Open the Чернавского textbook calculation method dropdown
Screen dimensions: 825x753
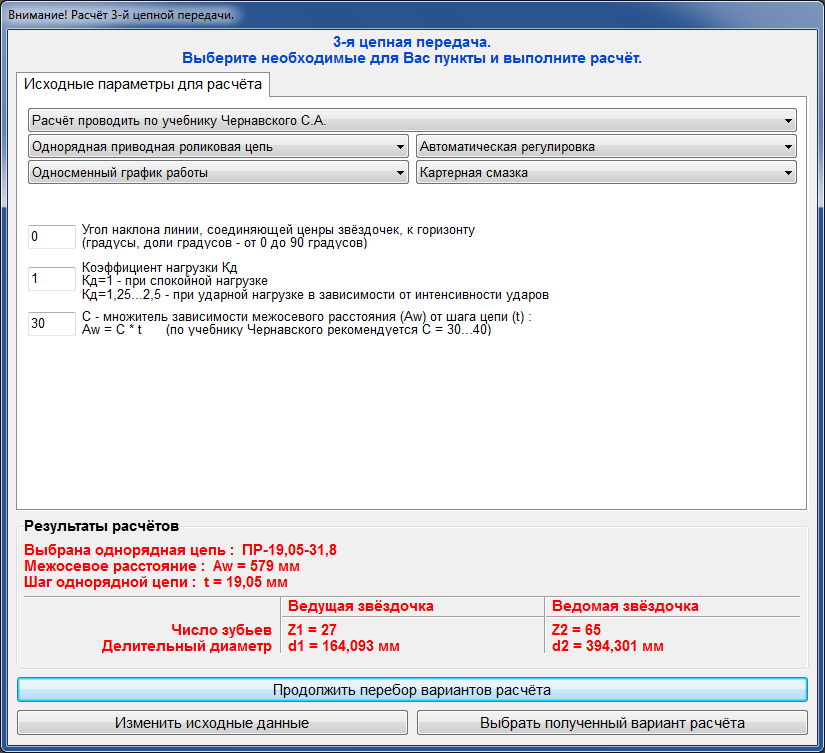click(x=412, y=121)
